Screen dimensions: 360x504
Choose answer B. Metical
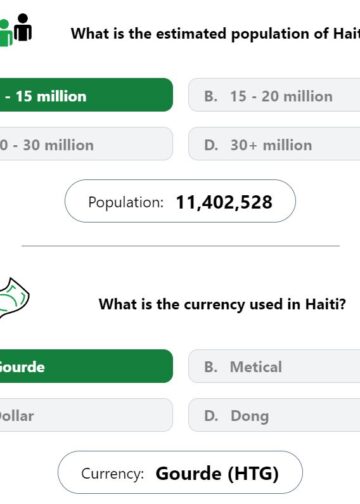point(274,366)
